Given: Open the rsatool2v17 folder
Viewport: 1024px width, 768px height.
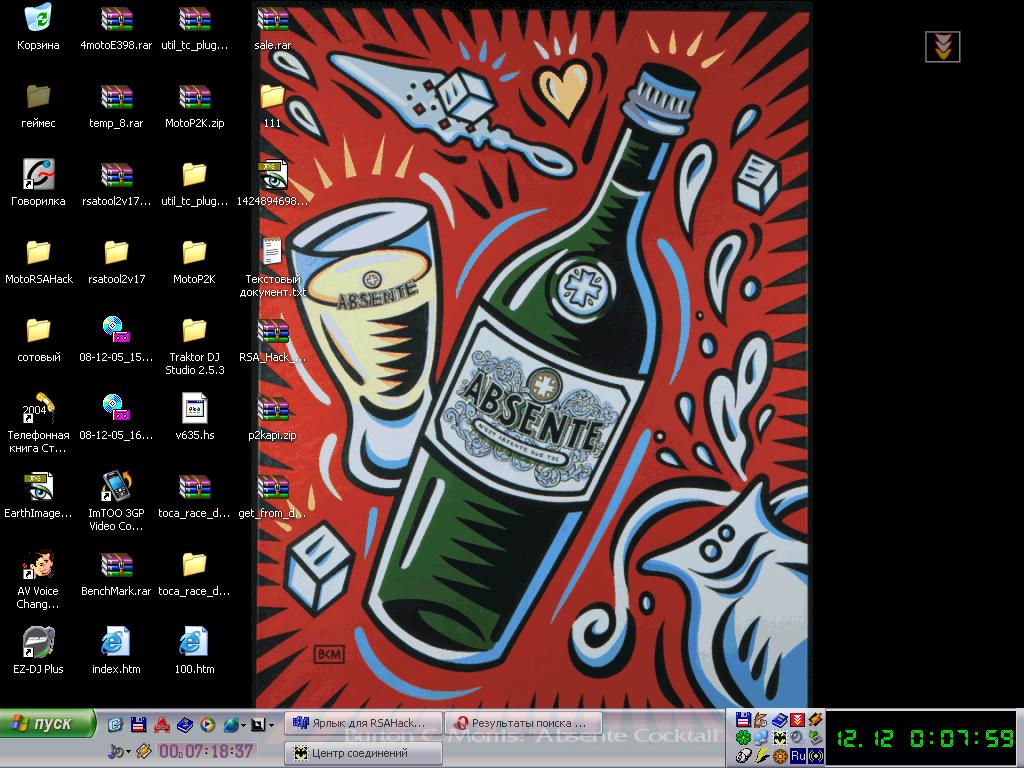Looking at the screenshot, I should point(116,260).
